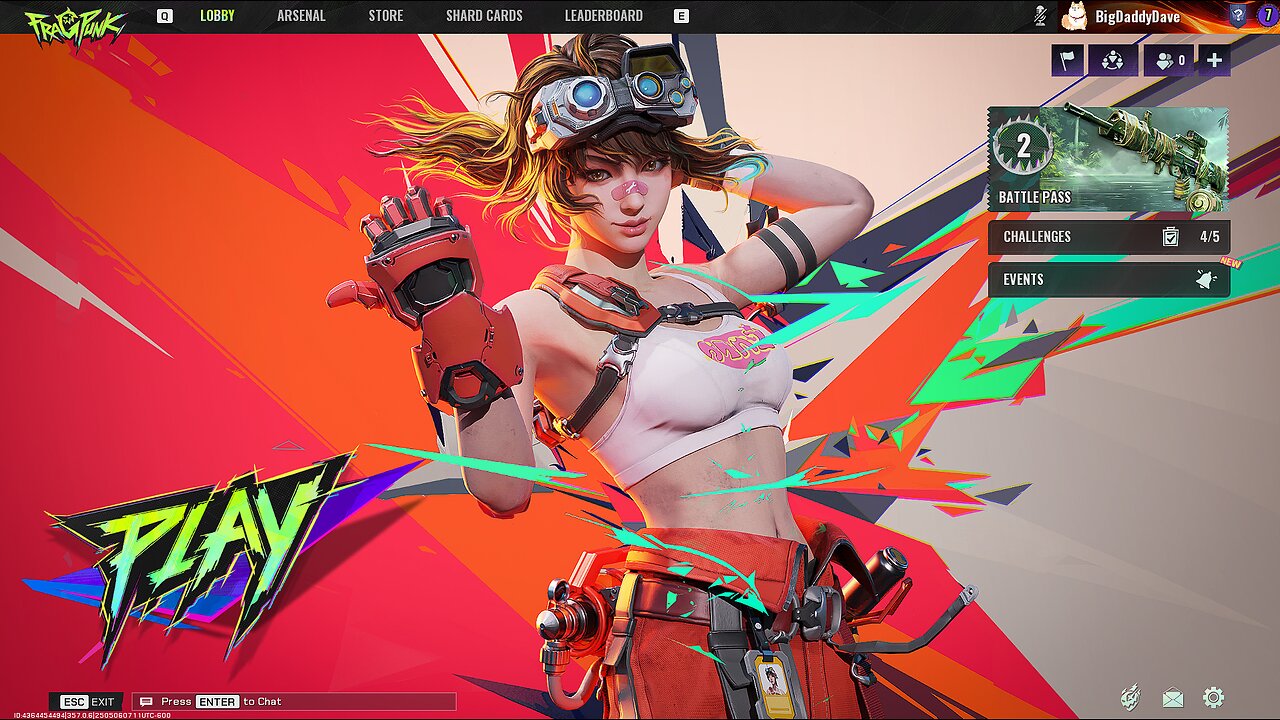The image size is (1280, 720).
Task: Click the challenges checklist icon
Action: tap(1171, 237)
